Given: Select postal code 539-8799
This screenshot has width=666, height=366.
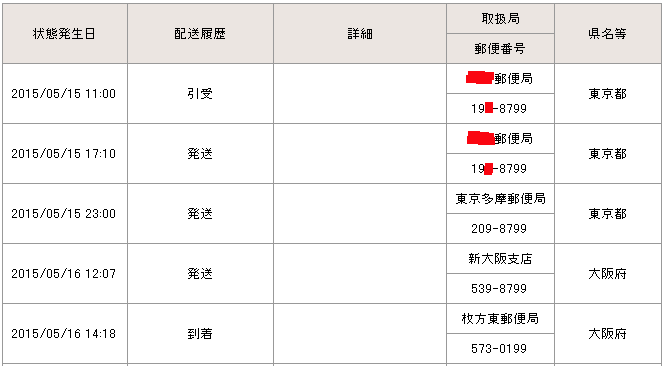Looking at the screenshot, I should tap(500, 289).
